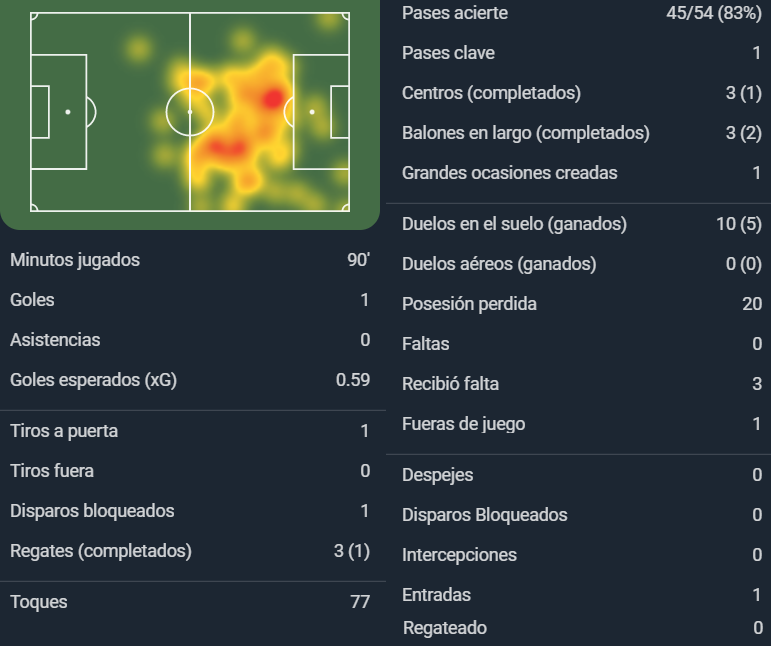Click the Toques value 77
This screenshot has width=771, height=646.
[360, 602]
